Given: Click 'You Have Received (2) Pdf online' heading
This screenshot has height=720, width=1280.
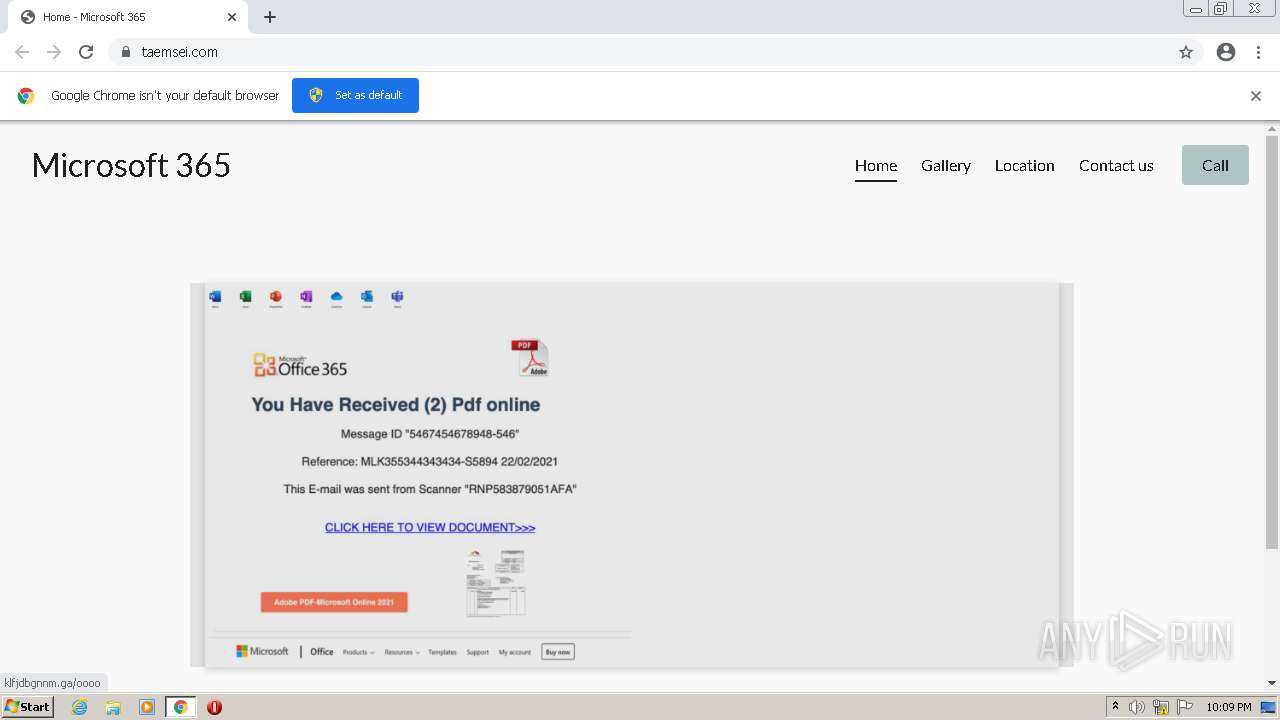Looking at the screenshot, I should click(396, 405).
